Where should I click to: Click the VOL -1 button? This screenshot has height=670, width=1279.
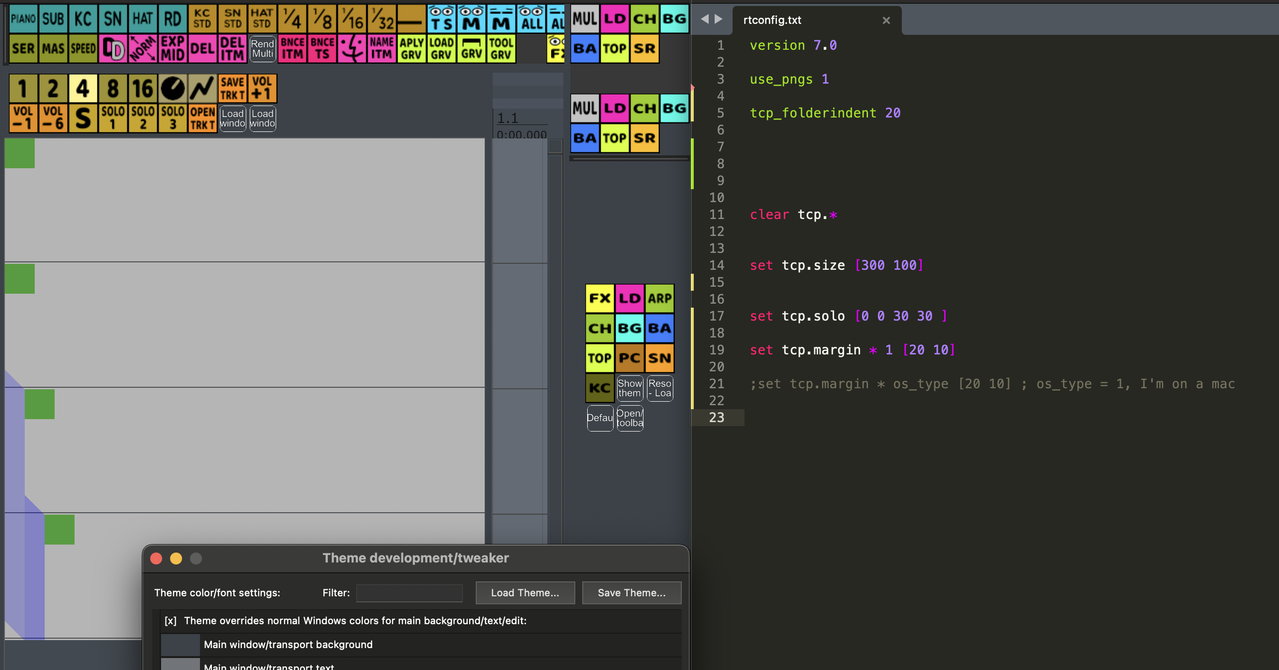point(23,118)
